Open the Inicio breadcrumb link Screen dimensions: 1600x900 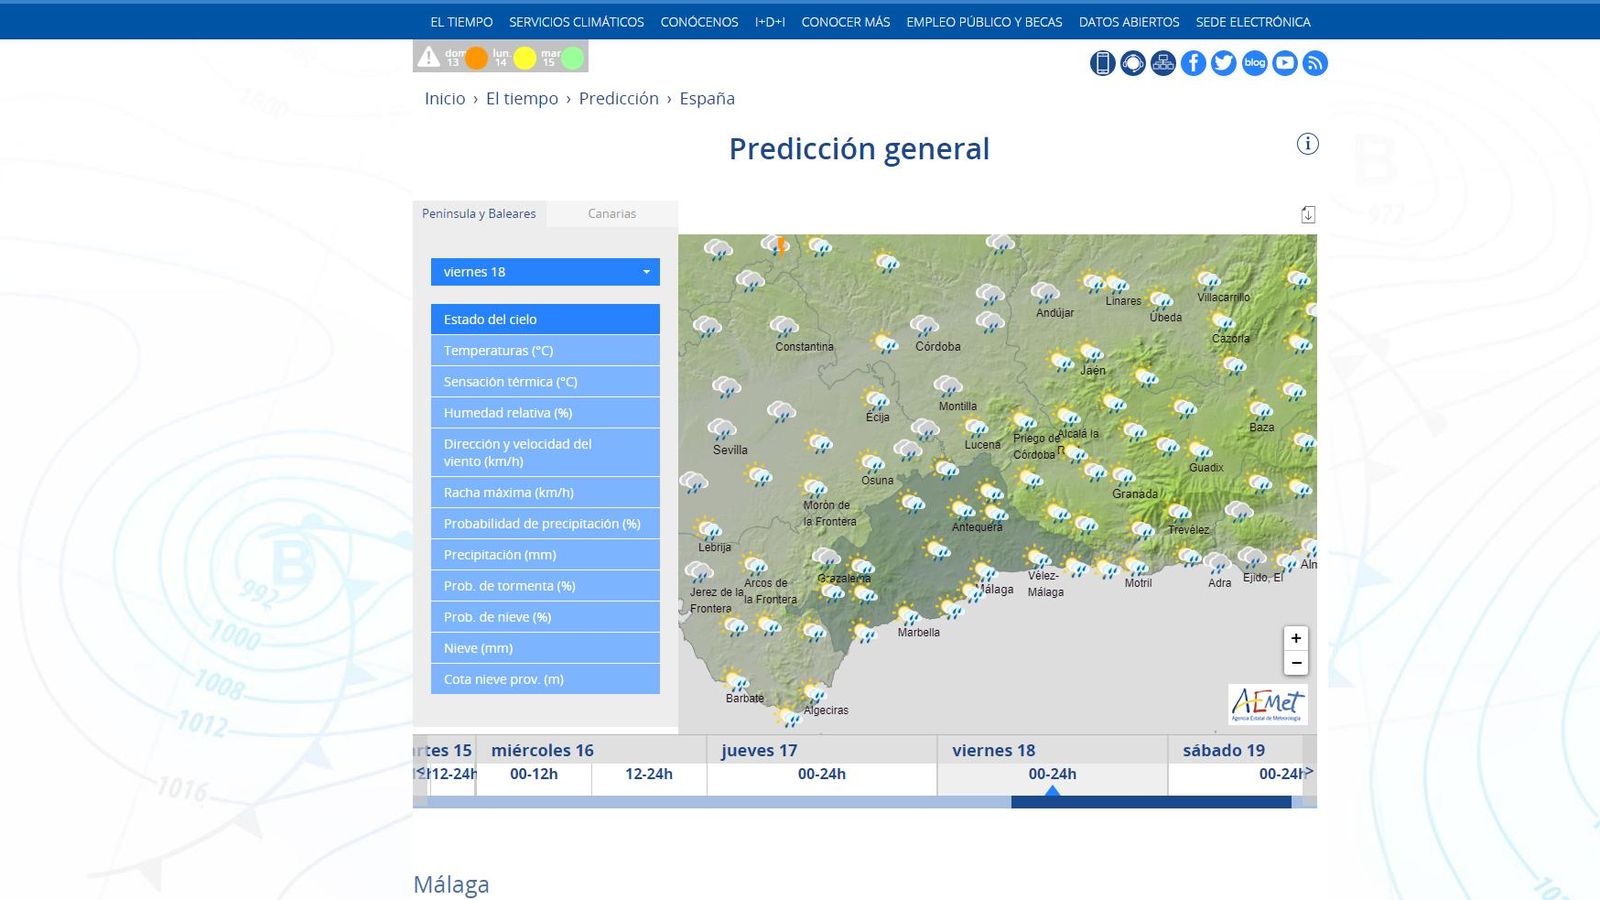coord(445,98)
